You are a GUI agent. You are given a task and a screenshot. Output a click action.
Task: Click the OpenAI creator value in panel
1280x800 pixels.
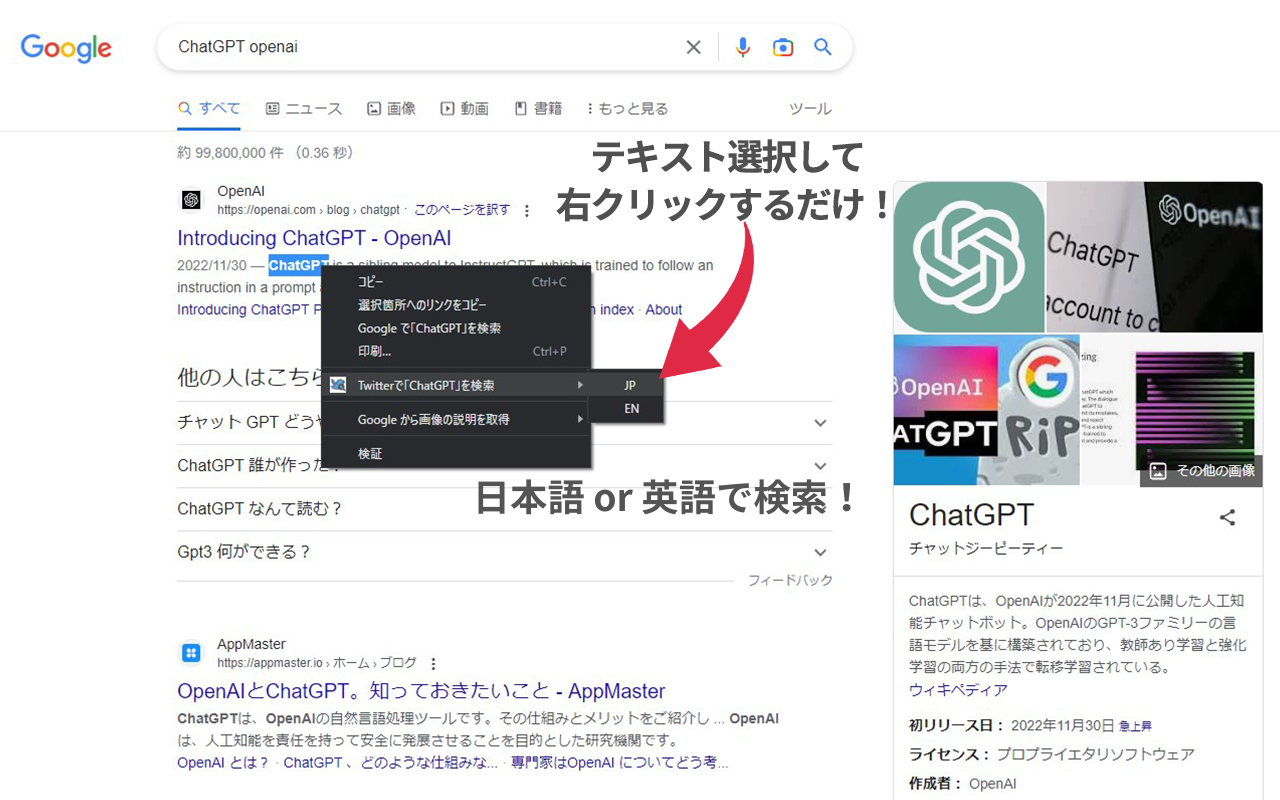(x=993, y=784)
